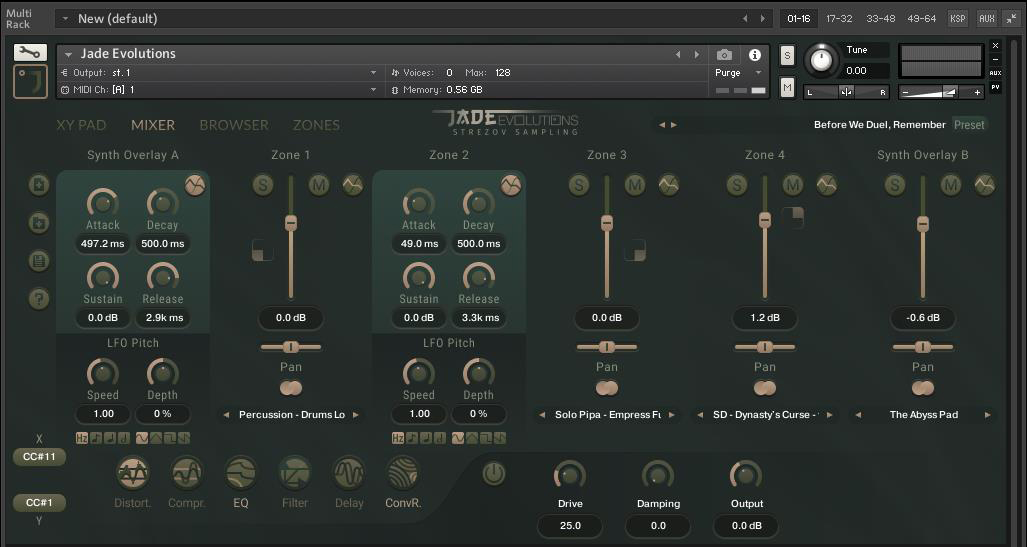This screenshot has width=1027, height=547.
Task: Click the Preset button
Action: pos(969,124)
